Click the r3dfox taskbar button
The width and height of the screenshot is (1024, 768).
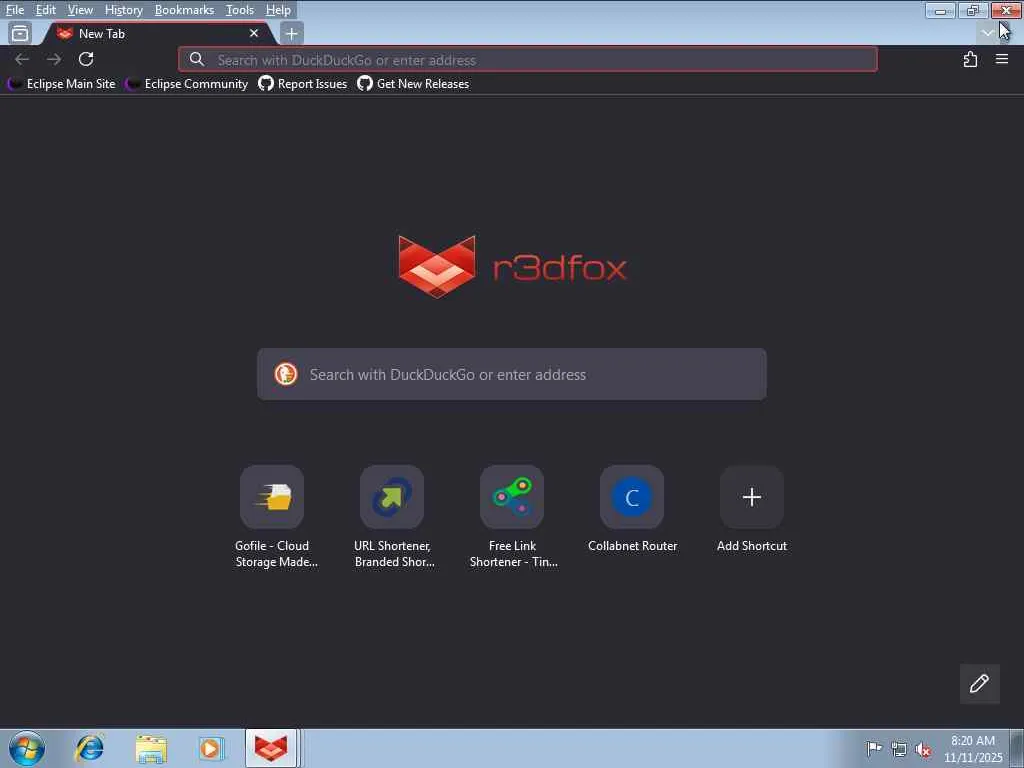click(x=272, y=748)
